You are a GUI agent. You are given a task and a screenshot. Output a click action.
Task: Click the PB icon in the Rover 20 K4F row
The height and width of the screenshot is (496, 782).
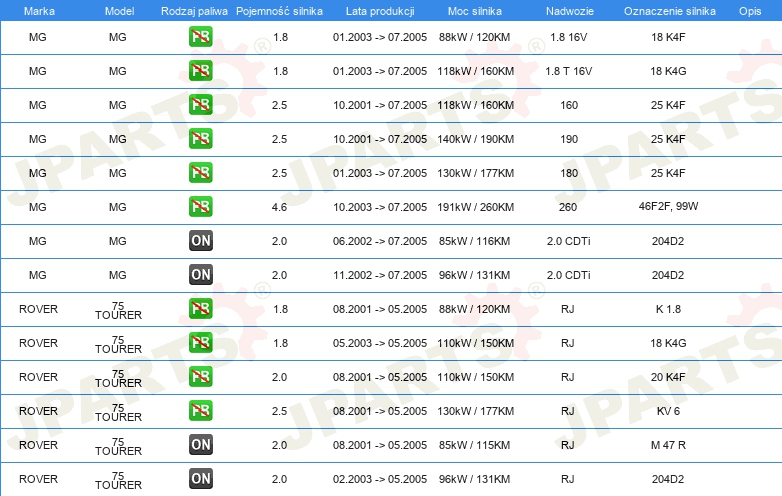pyautogui.click(x=200, y=377)
